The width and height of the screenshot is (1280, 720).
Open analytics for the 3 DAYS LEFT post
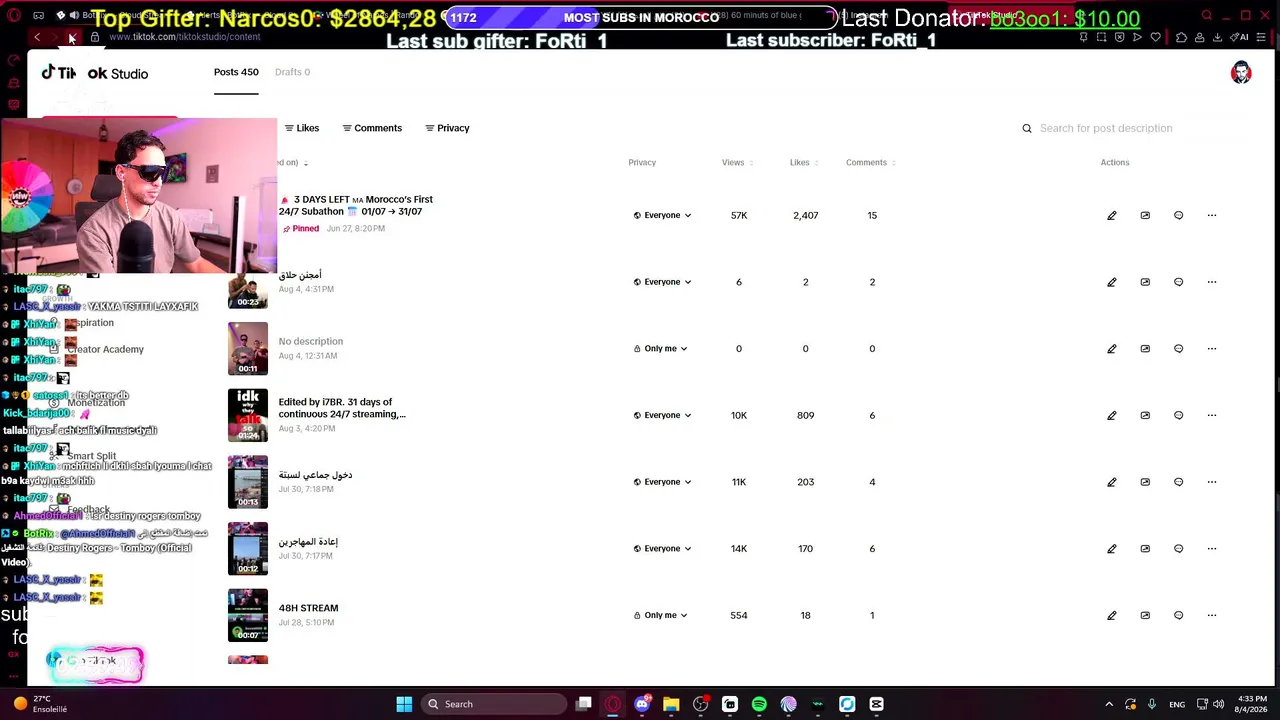(1145, 215)
